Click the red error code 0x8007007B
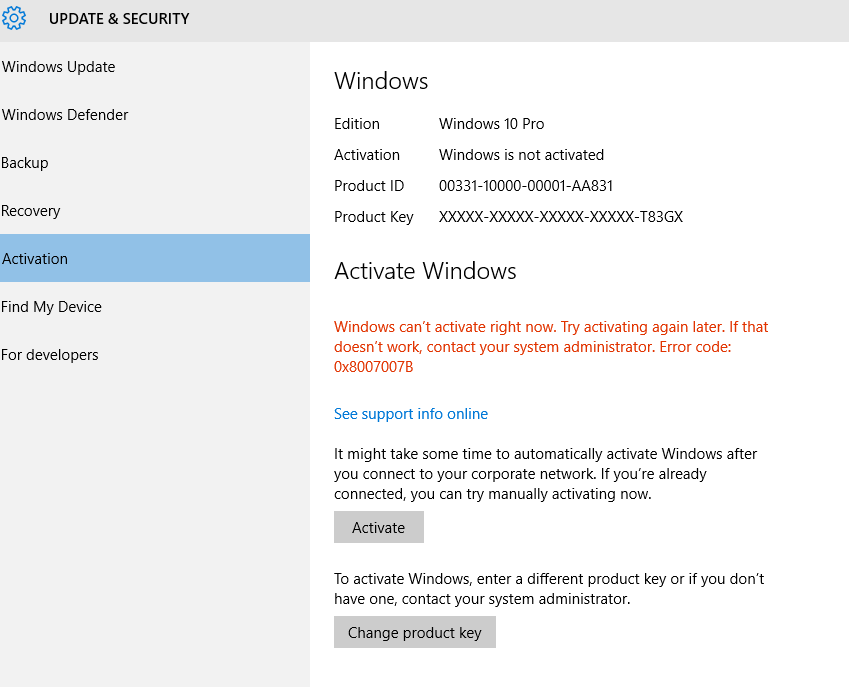The height and width of the screenshot is (687, 849). point(374,367)
